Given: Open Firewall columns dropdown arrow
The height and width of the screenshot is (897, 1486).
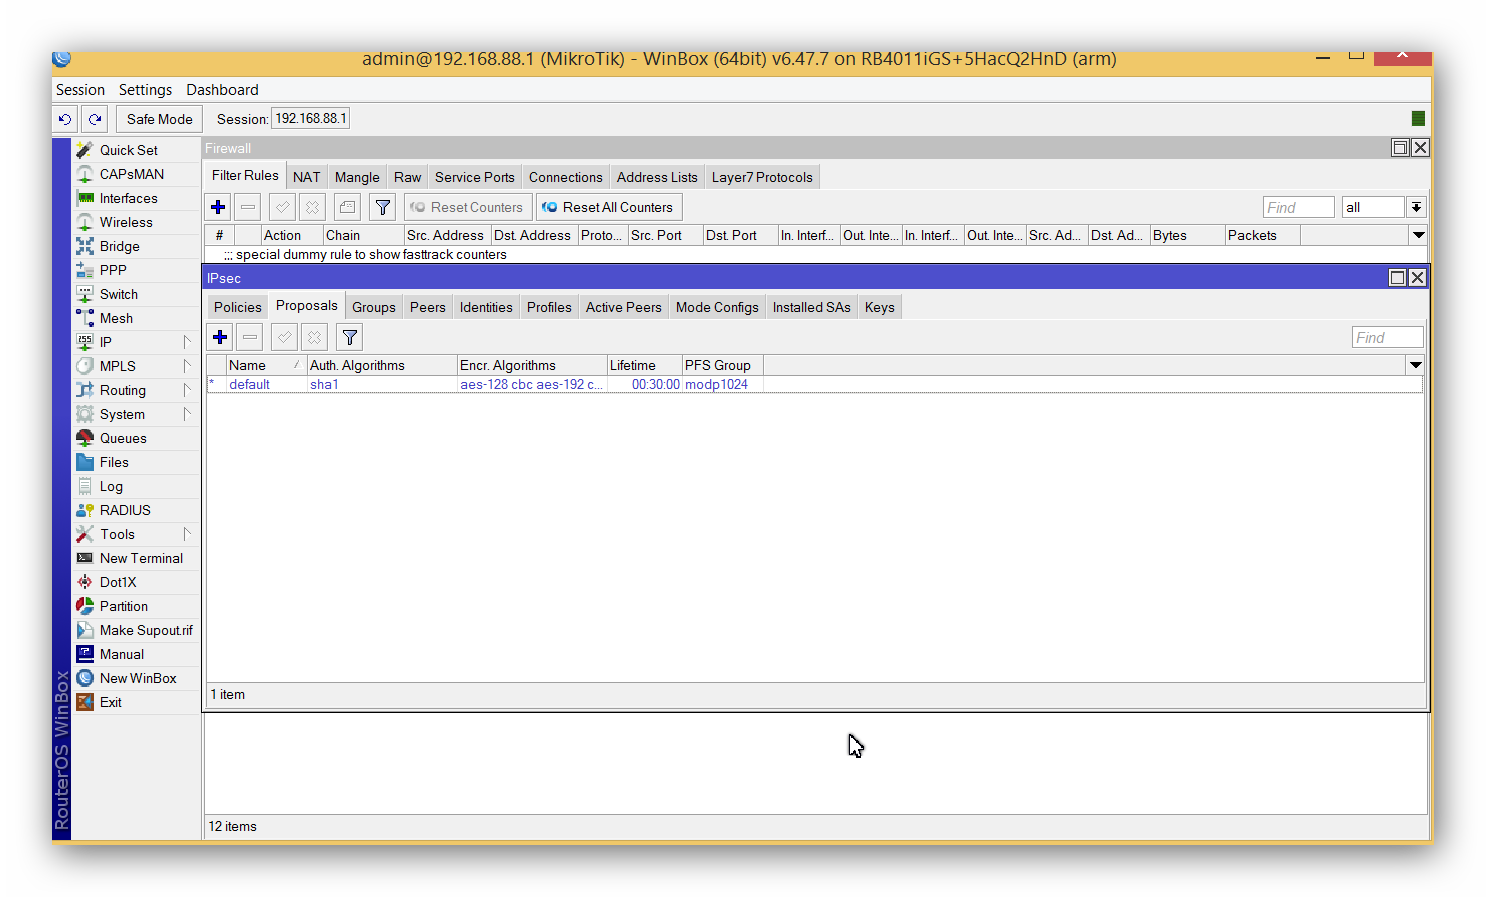Looking at the screenshot, I should (1418, 235).
